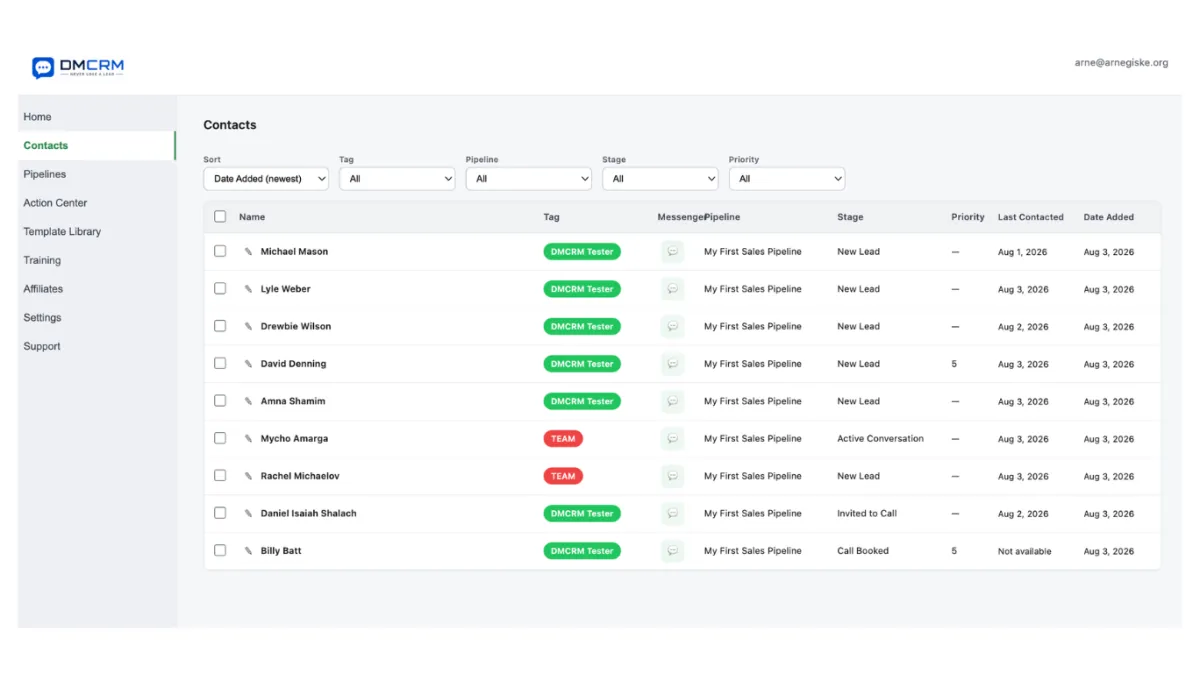Edit pencil icon for David Denning
Screen dimensions: 1200x673
249,364
